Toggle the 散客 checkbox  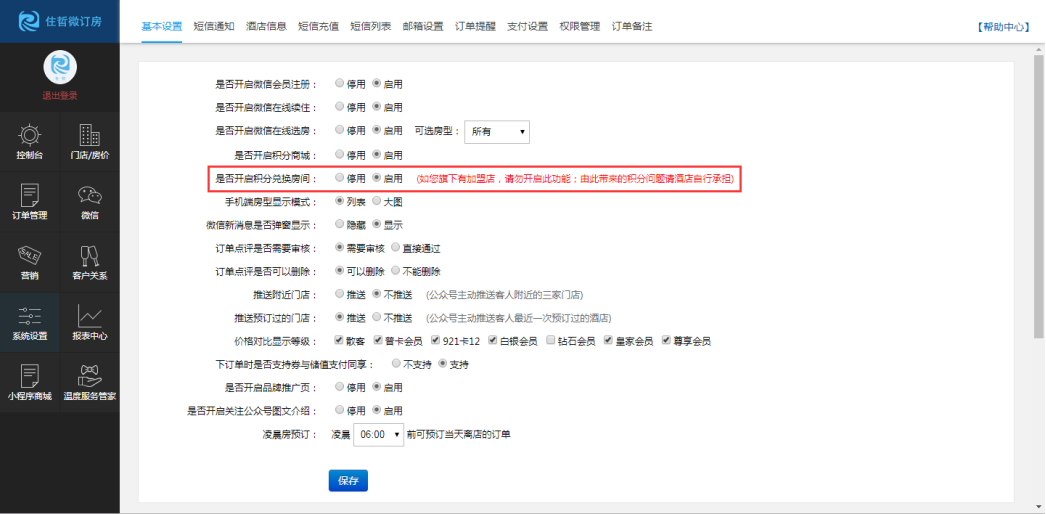340,341
